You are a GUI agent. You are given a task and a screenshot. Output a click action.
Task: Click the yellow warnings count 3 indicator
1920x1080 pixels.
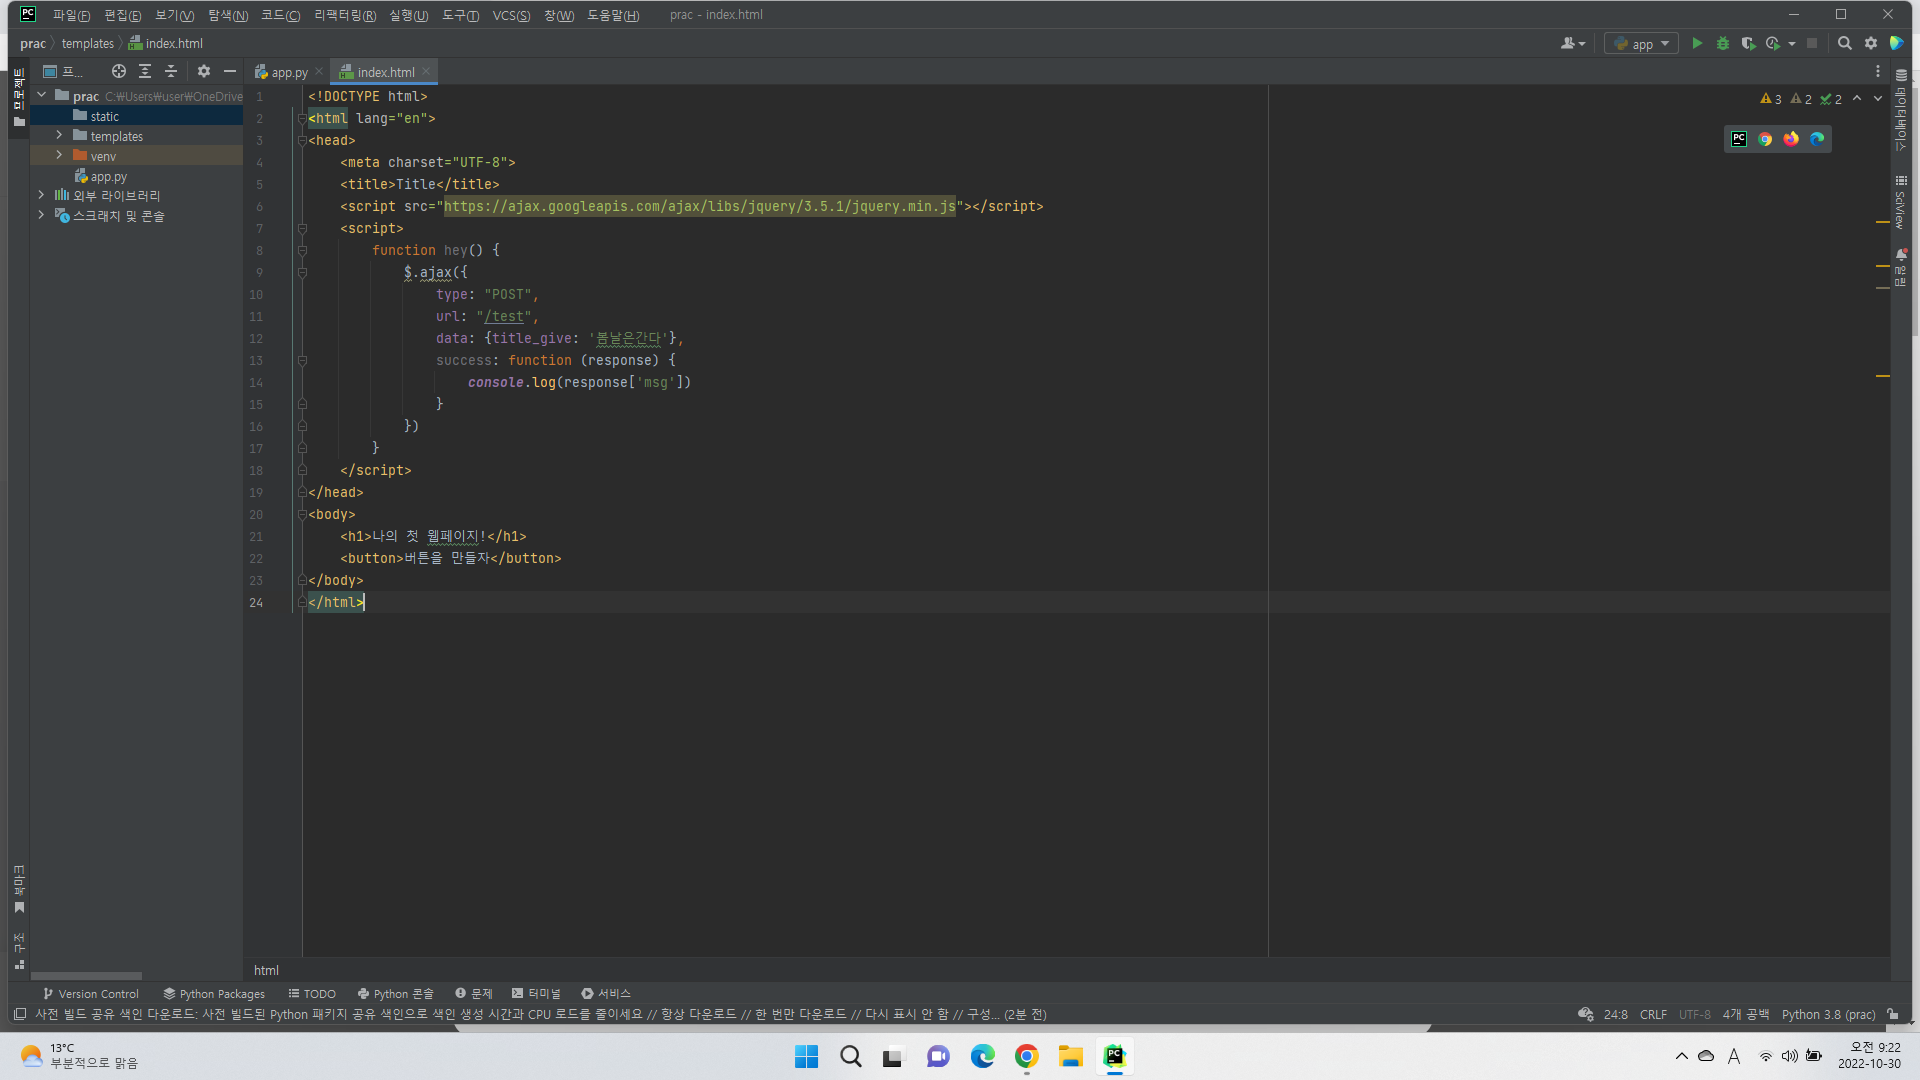(1771, 99)
